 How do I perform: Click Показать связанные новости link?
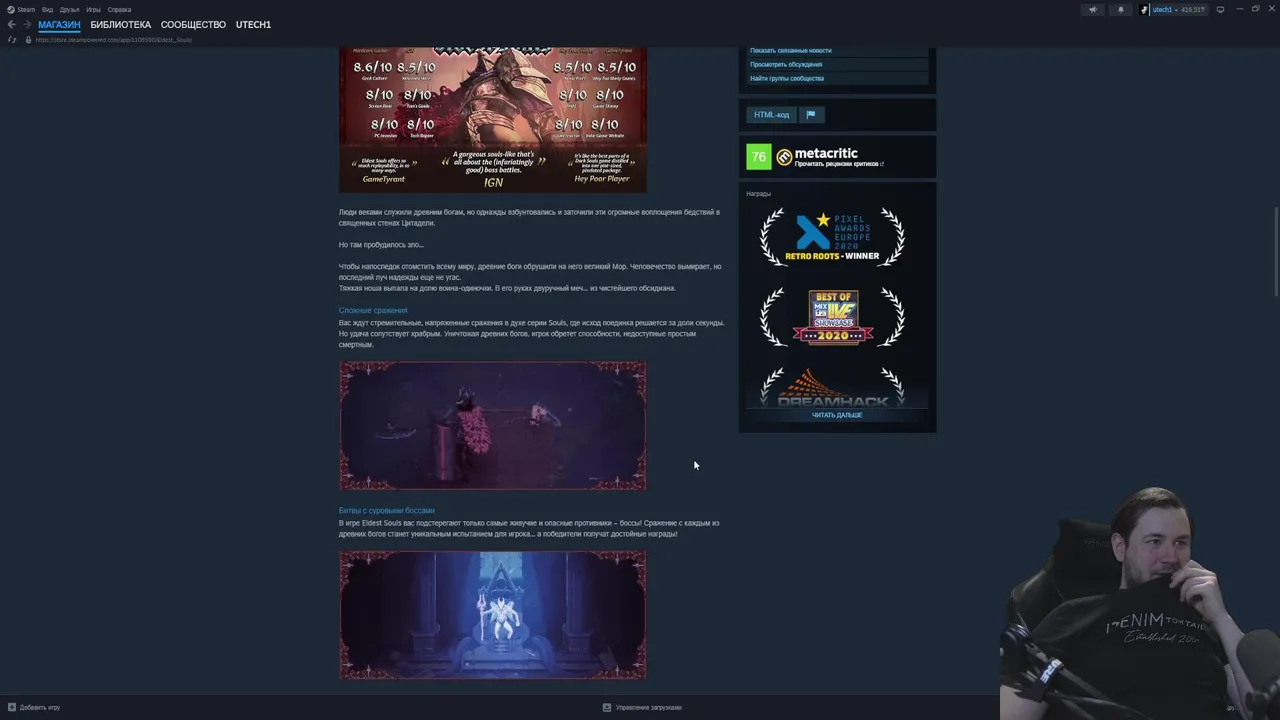791,50
